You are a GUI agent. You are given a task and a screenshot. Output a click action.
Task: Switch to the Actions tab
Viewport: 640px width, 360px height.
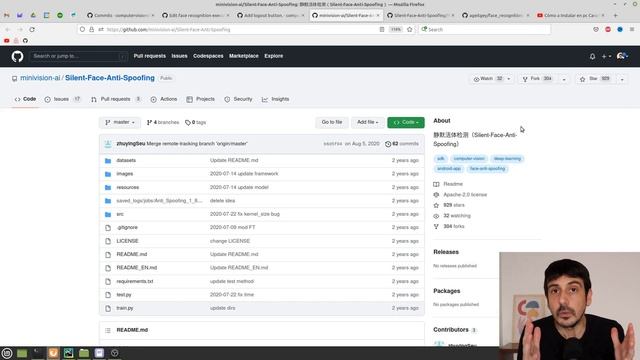point(164,99)
